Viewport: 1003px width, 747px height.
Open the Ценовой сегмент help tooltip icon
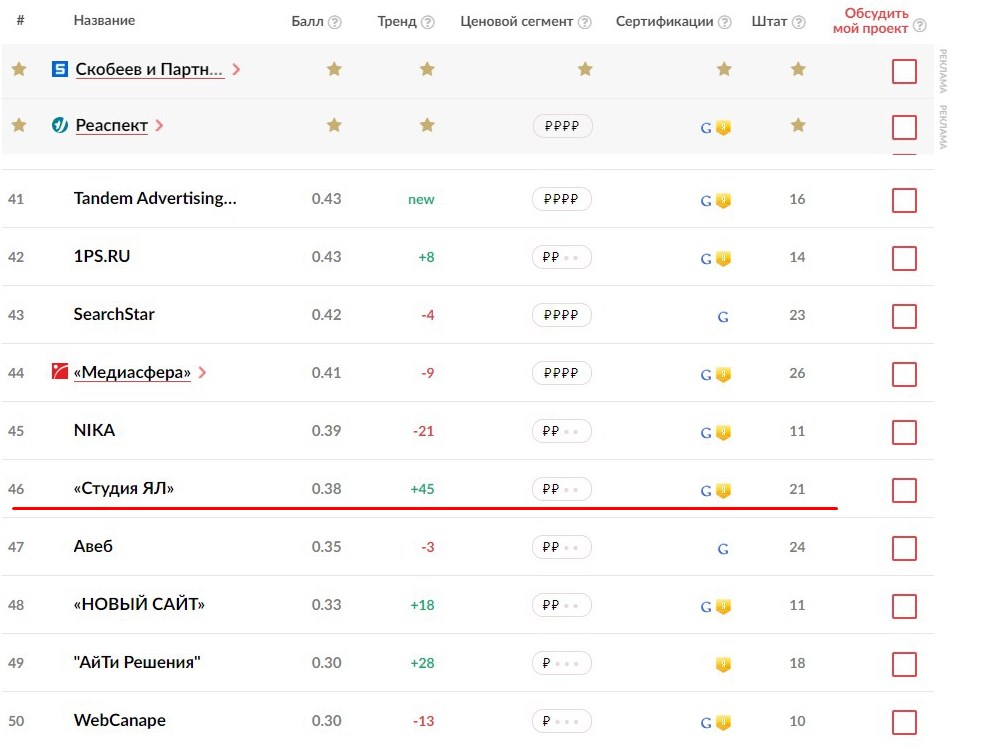(x=585, y=22)
